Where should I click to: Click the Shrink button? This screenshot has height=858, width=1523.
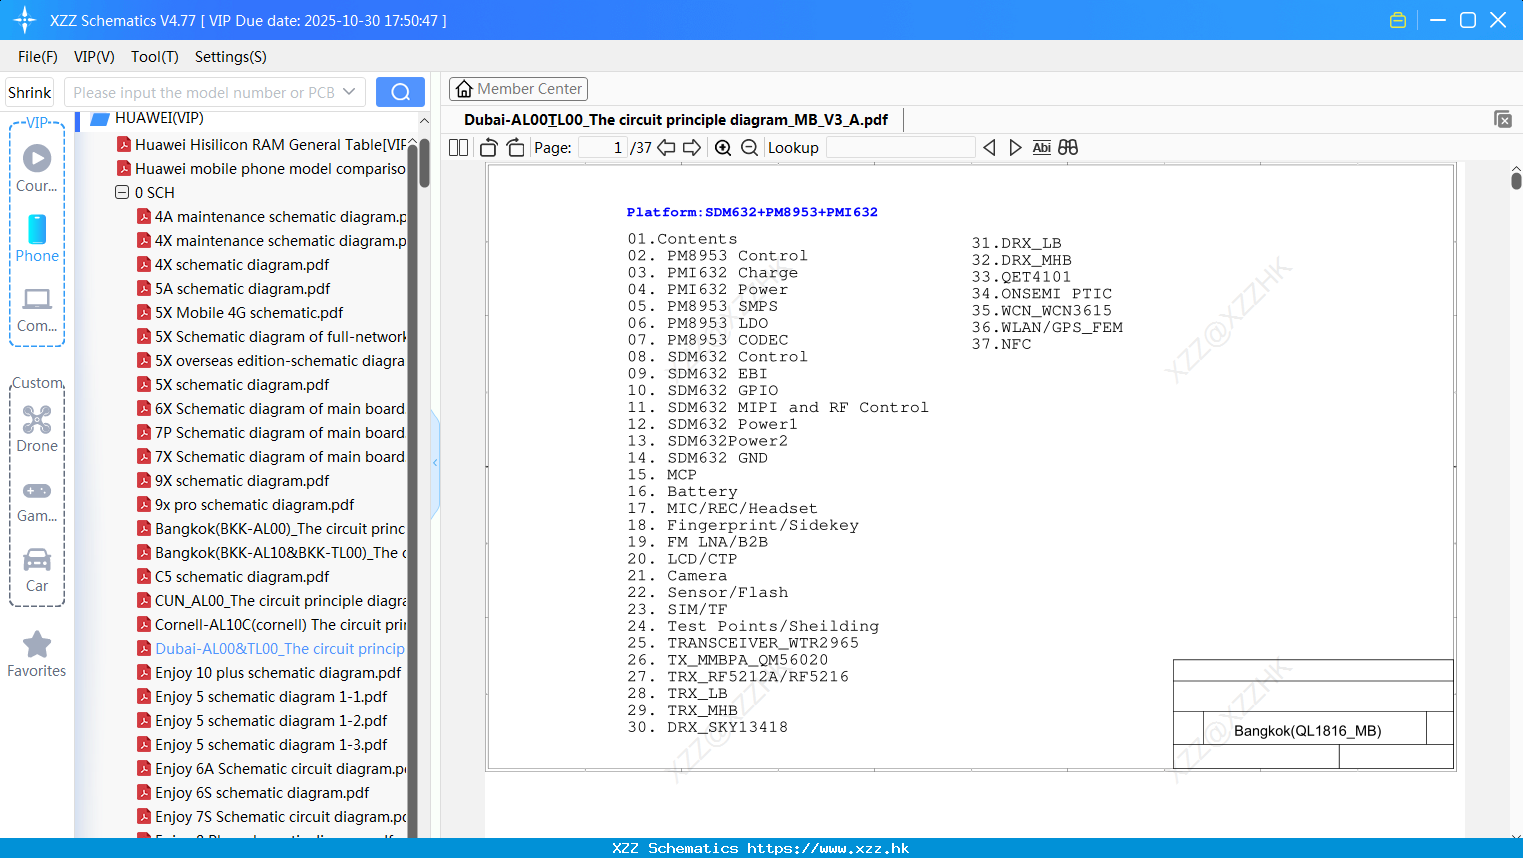(29, 92)
